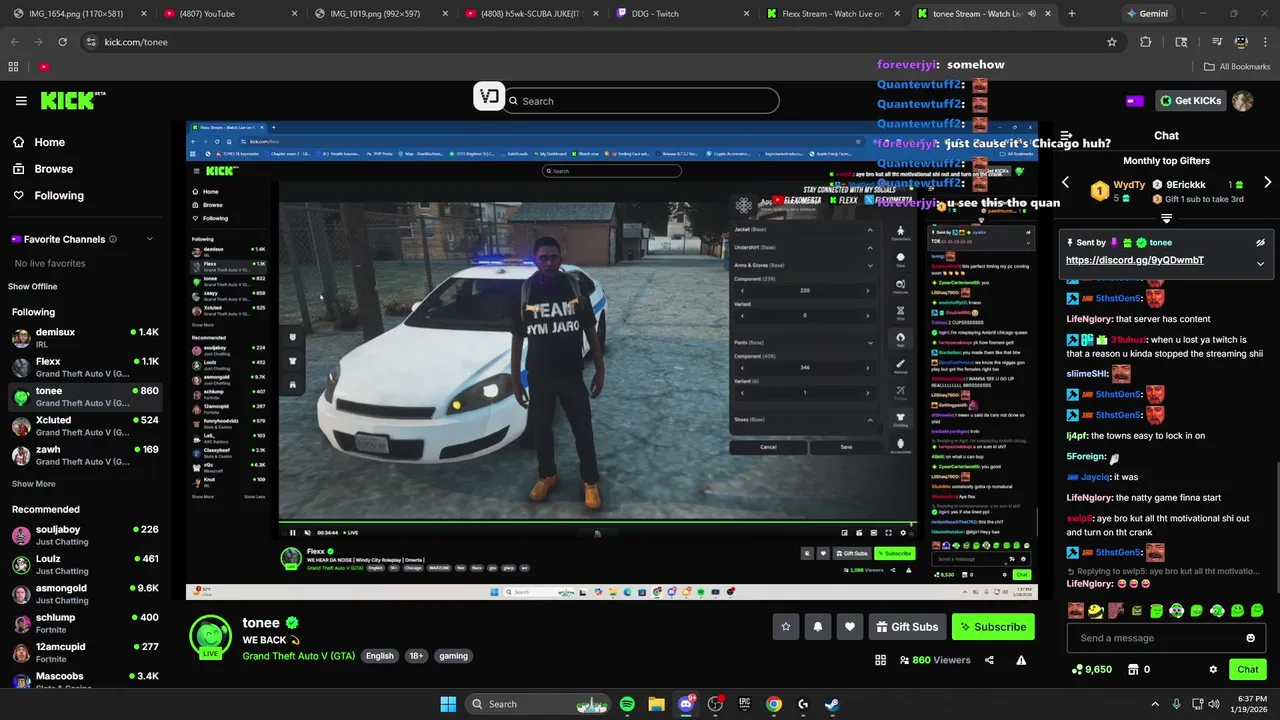Screen dimensions: 1280x720
Task: Click Get KICKs button
Action: 1190,101
